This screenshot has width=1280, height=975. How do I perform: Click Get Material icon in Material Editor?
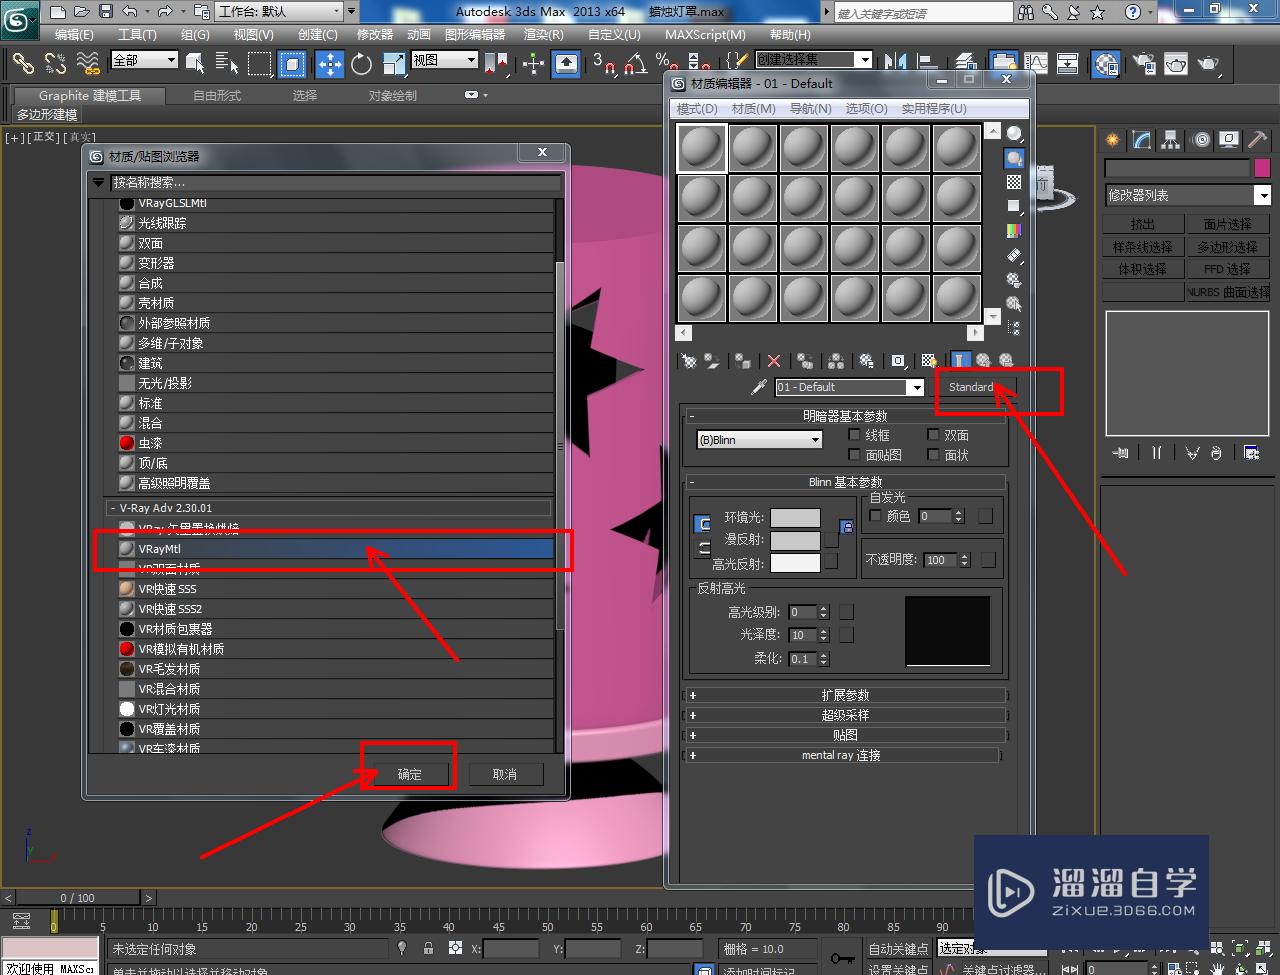pos(689,361)
